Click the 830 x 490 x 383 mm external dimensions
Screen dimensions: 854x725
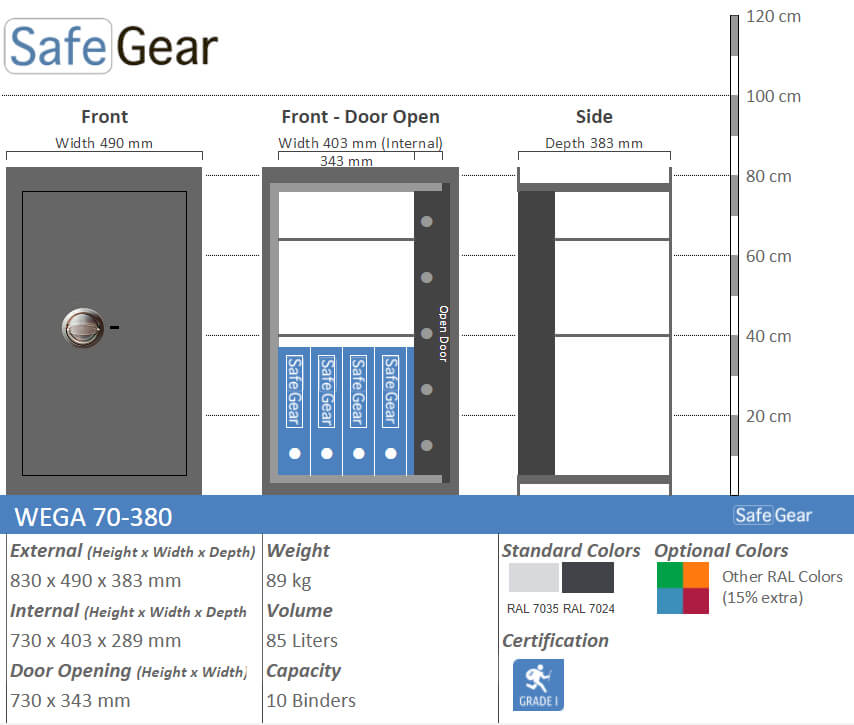(x=95, y=581)
